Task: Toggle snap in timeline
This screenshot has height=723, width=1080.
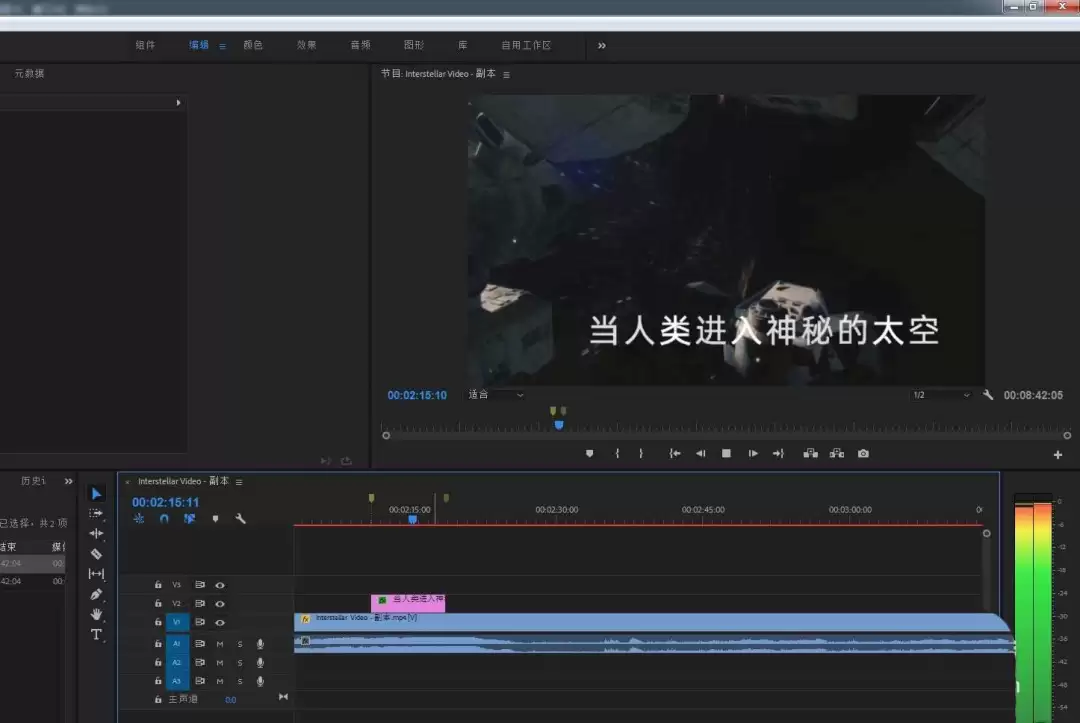Action: (x=164, y=518)
